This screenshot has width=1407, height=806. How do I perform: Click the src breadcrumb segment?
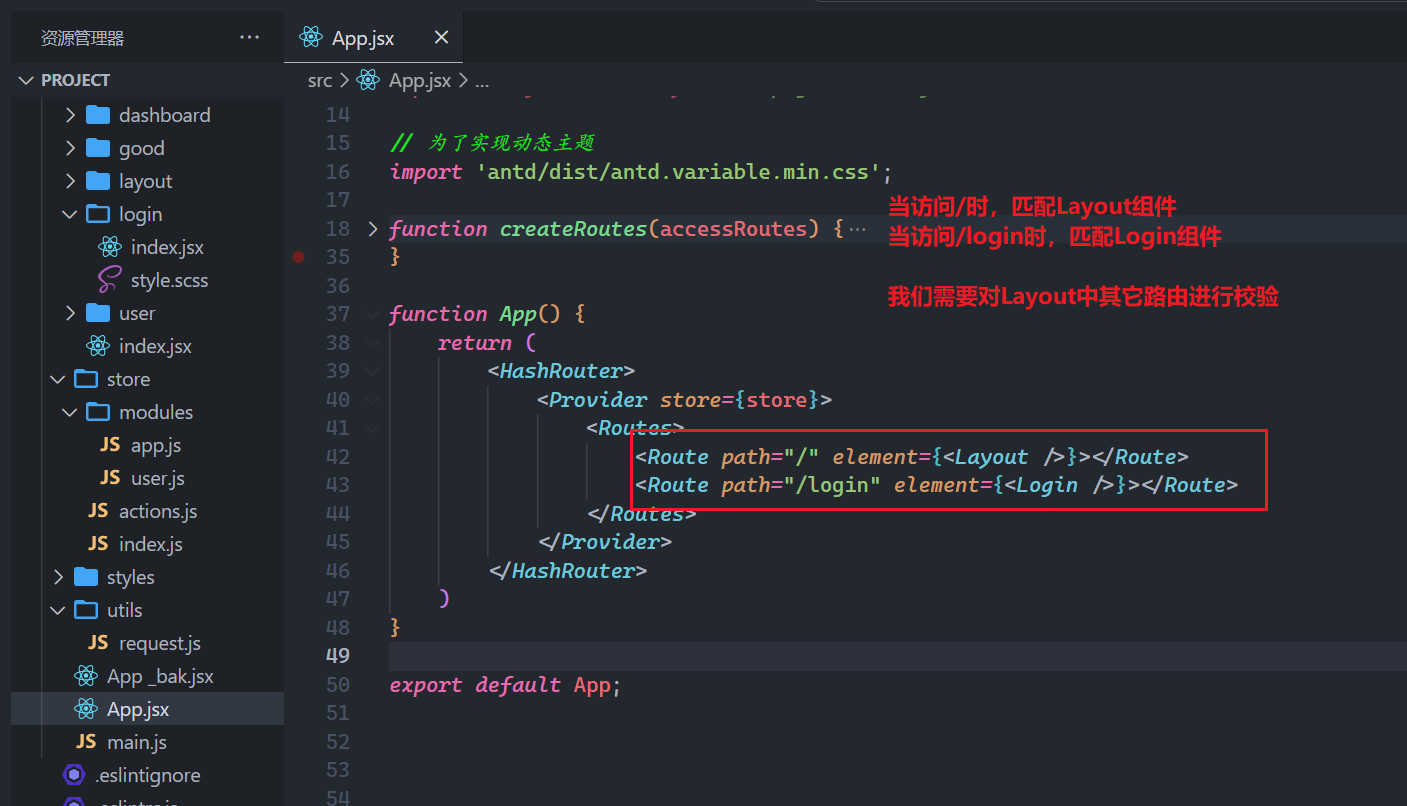click(320, 80)
